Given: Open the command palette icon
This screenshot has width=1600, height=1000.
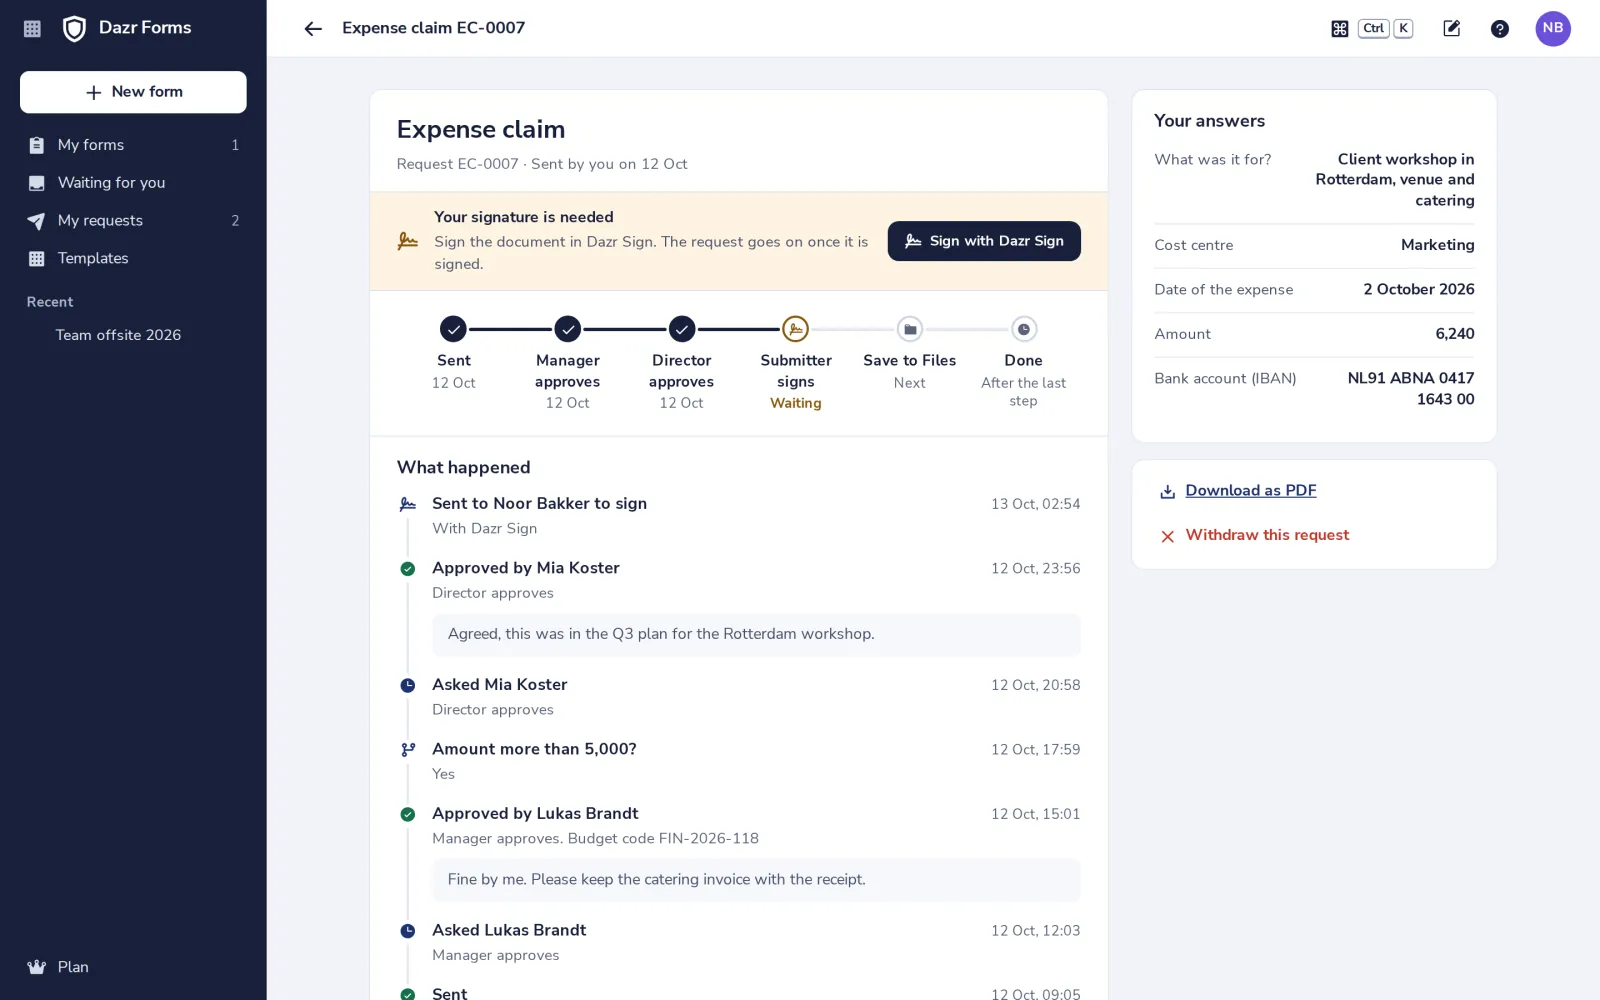Looking at the screenshot, I should (1340, 29).
